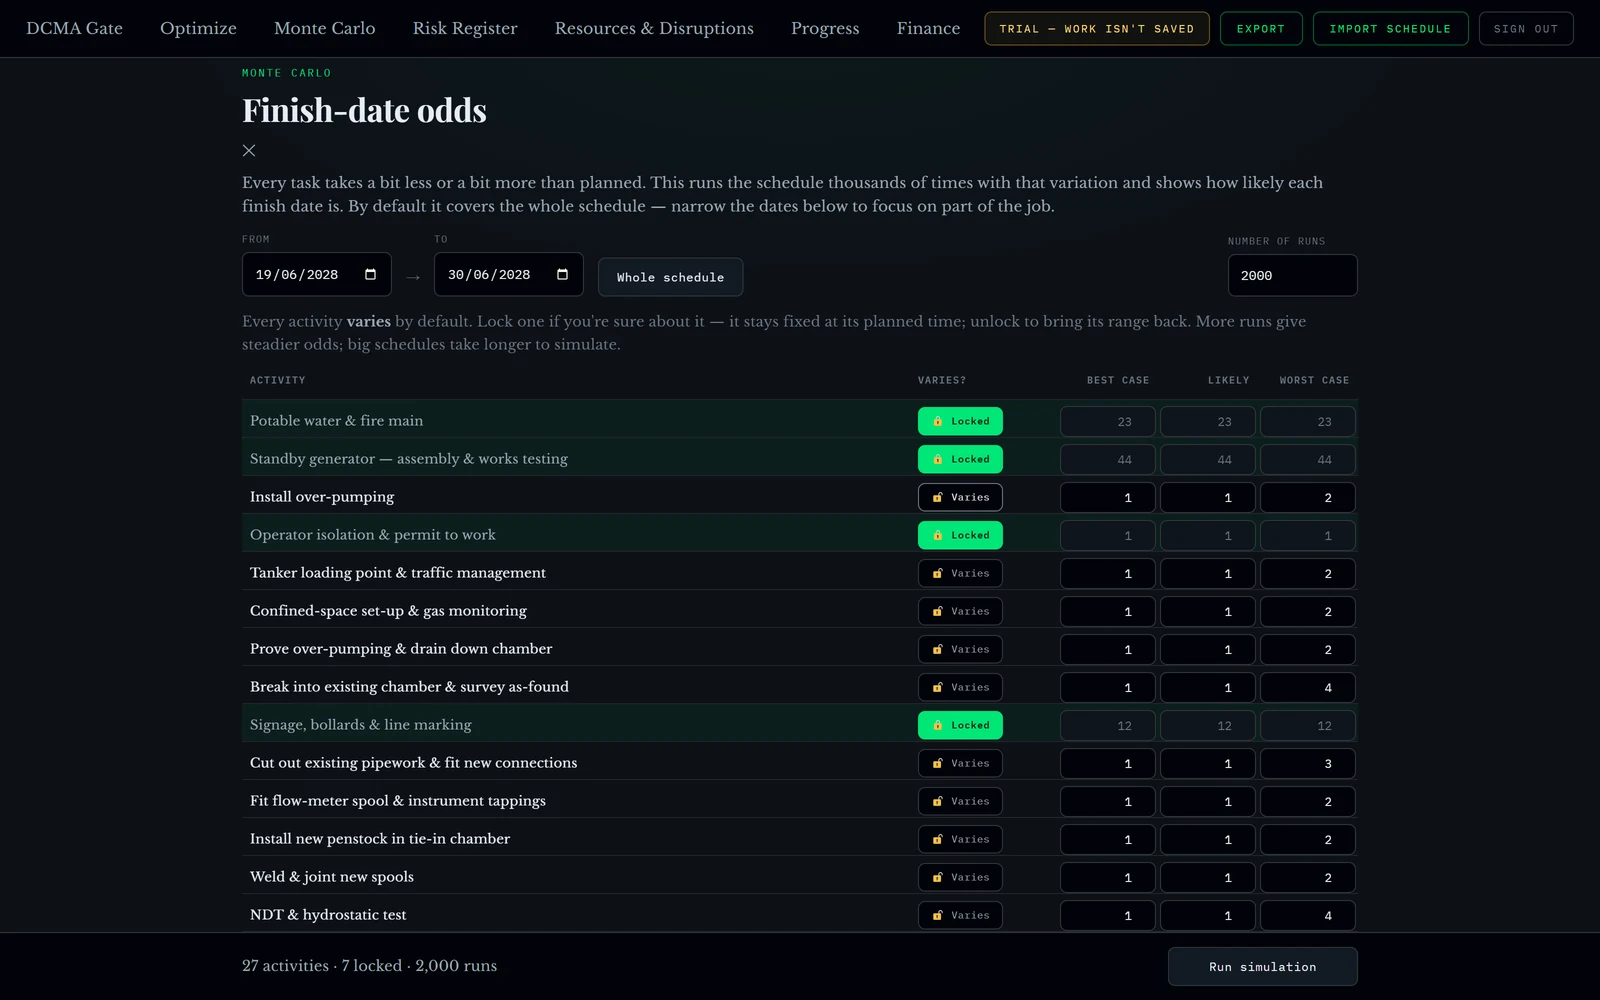This screenshot has height=1000, width=1600.
Task: Unlock Standby generator assembly & works testing
Action: (x=960, y=459)
